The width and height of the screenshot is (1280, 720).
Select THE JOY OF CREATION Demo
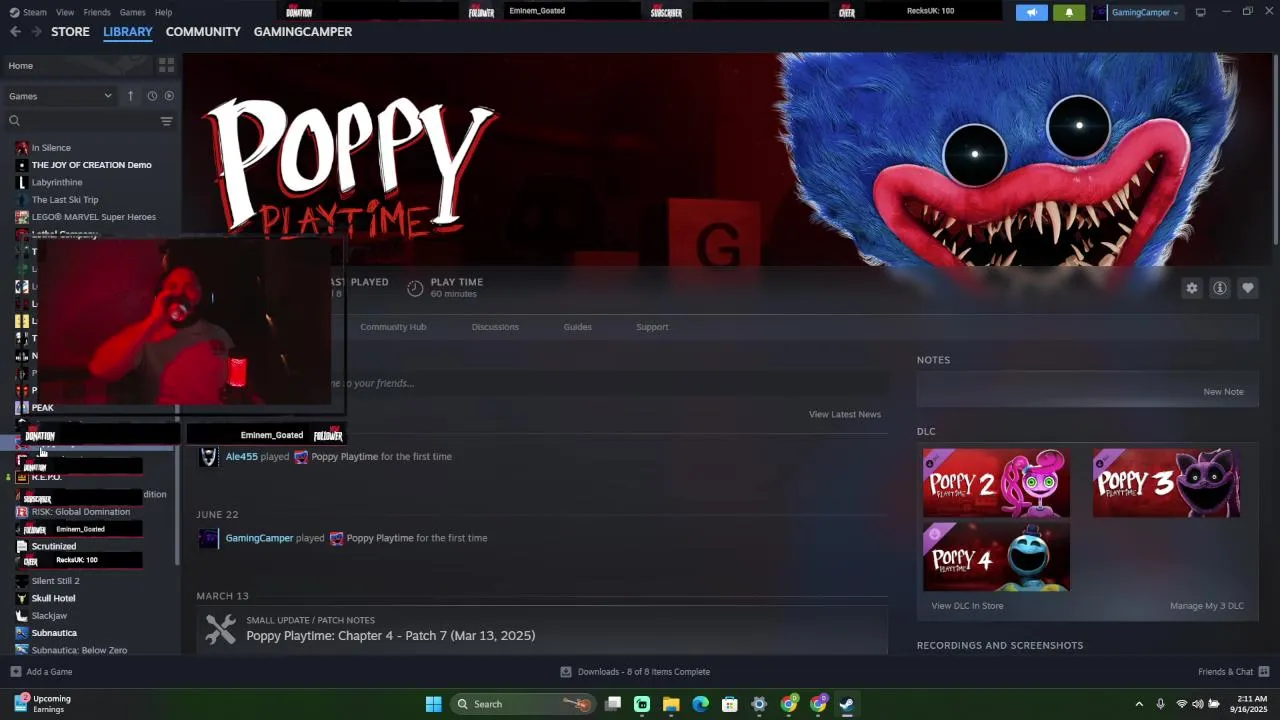tap(90, 165)
